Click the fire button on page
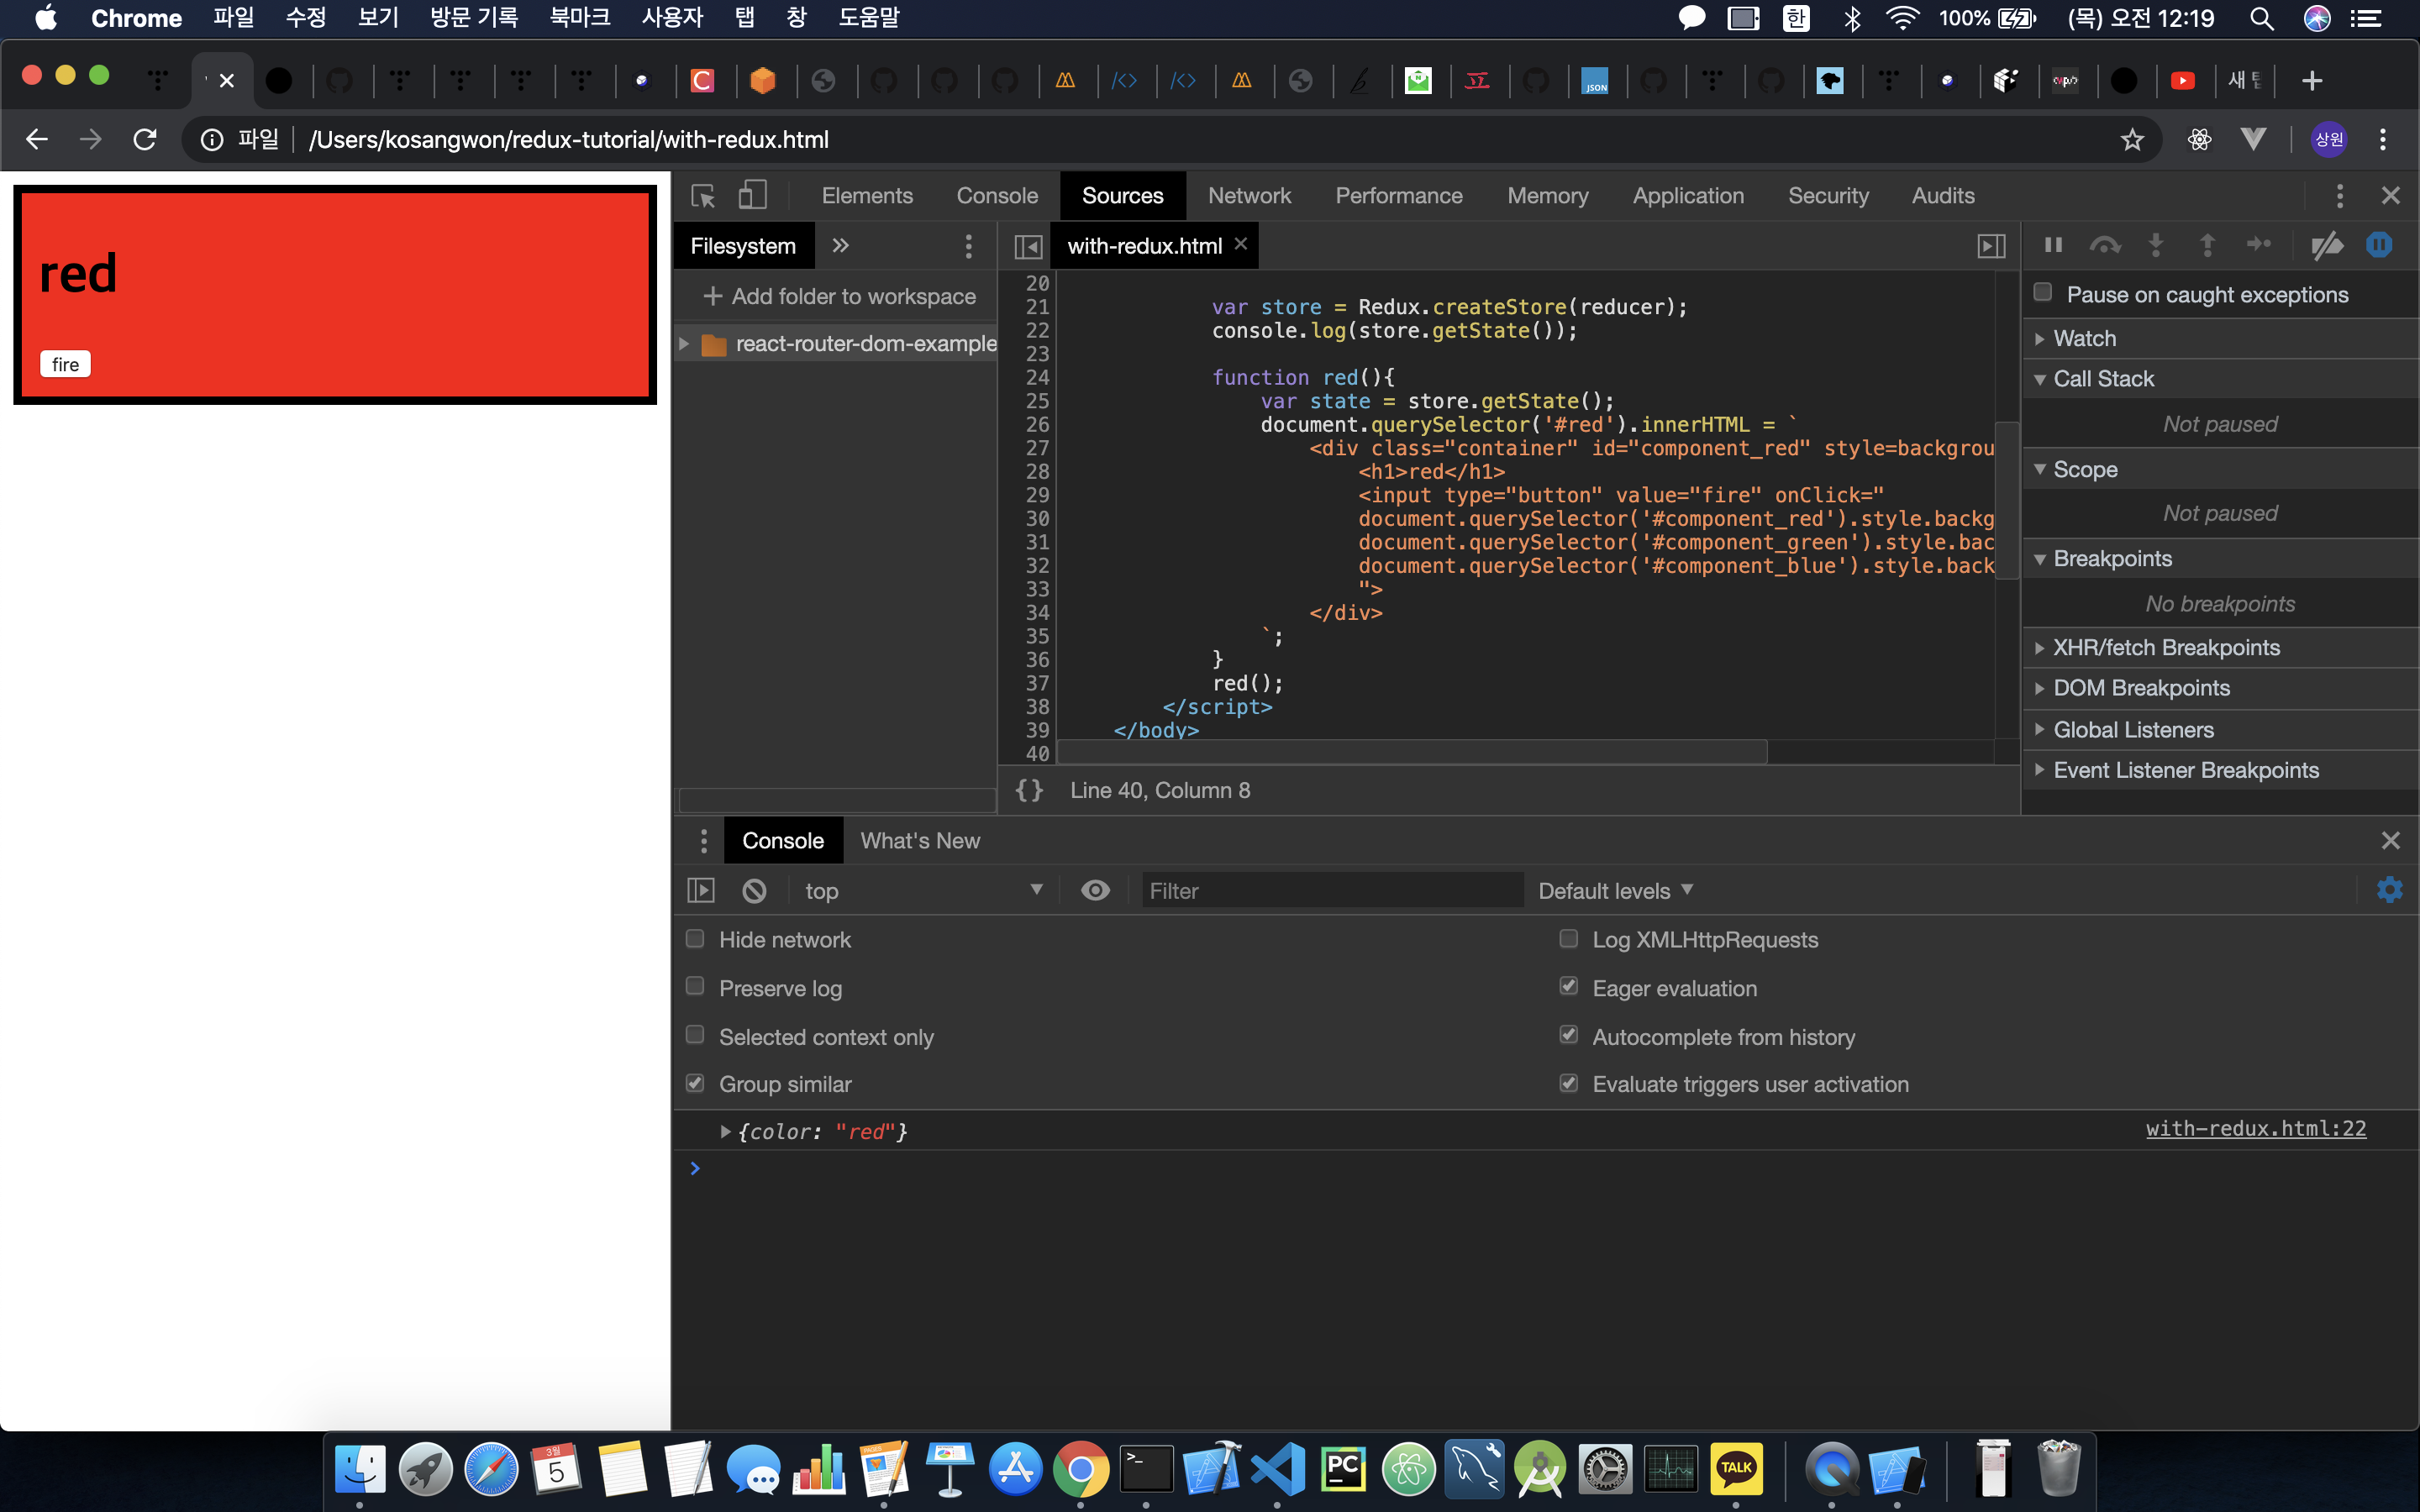Image resolution: width=2420 pixels, height=1512 pixels. 65,364
